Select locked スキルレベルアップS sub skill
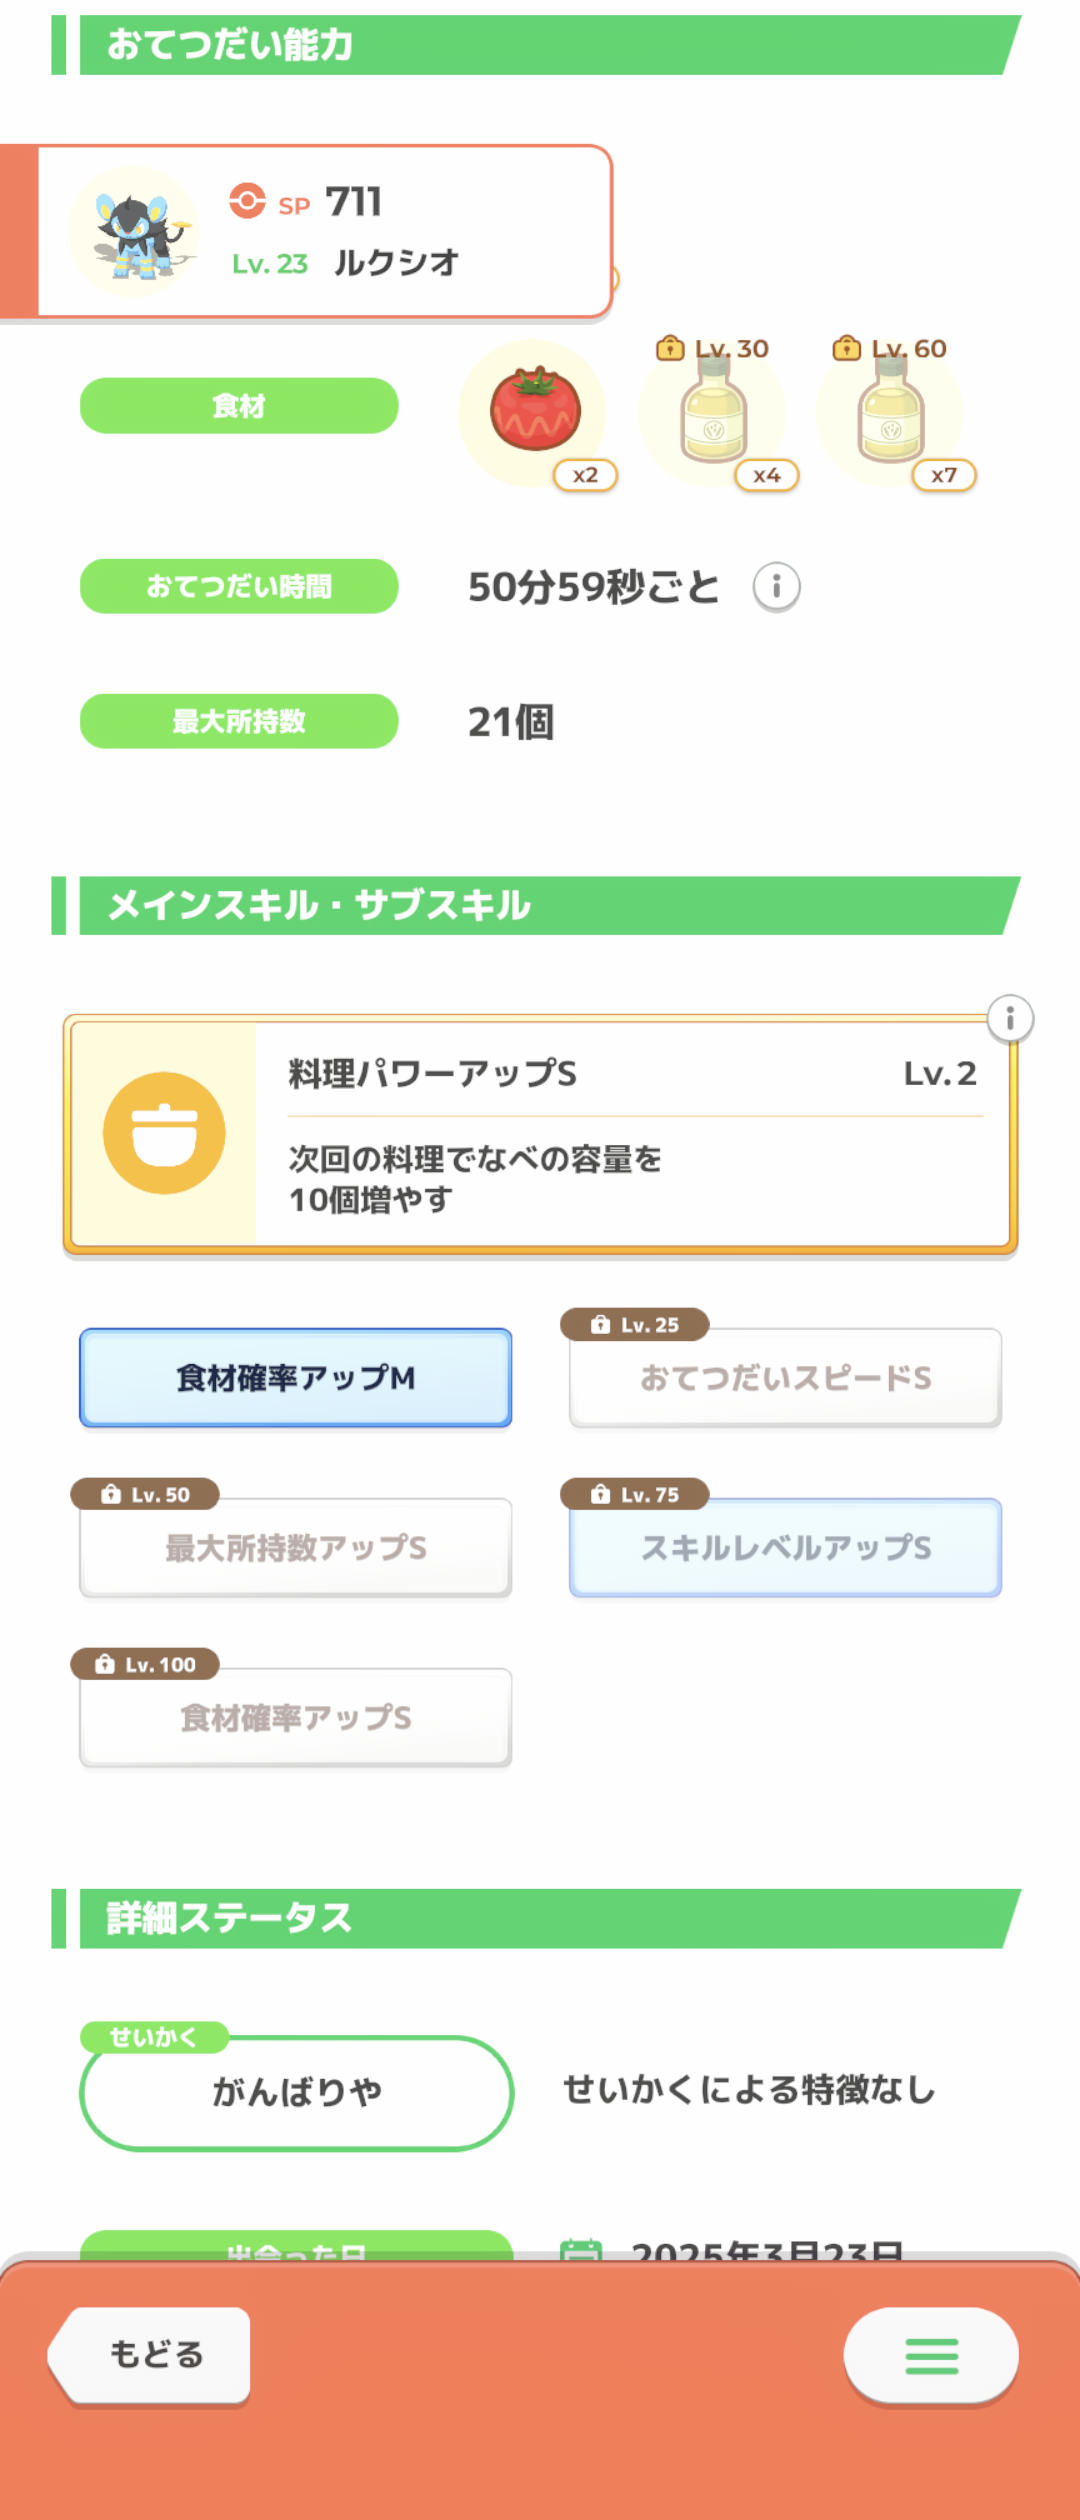 click(785, 1548)
